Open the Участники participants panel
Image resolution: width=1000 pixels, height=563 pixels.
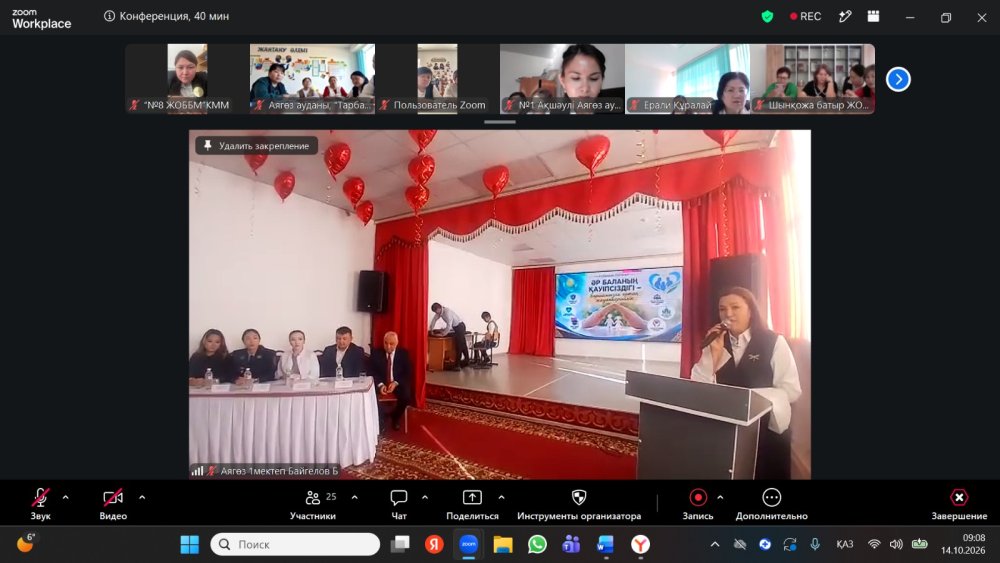pyautogui.click(x=313, y=504)
